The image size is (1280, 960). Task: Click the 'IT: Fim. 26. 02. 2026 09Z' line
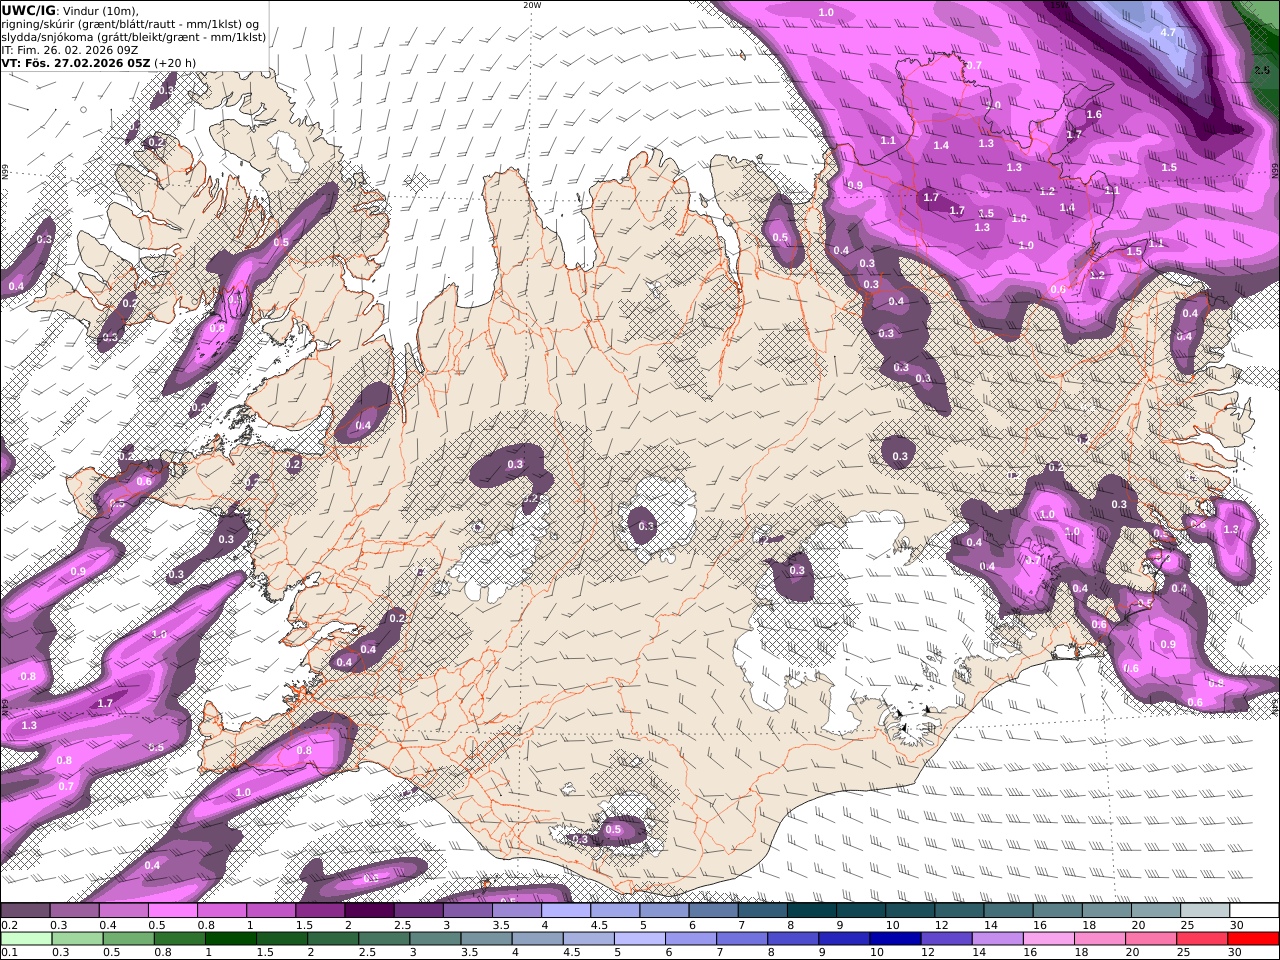point(70,49)
